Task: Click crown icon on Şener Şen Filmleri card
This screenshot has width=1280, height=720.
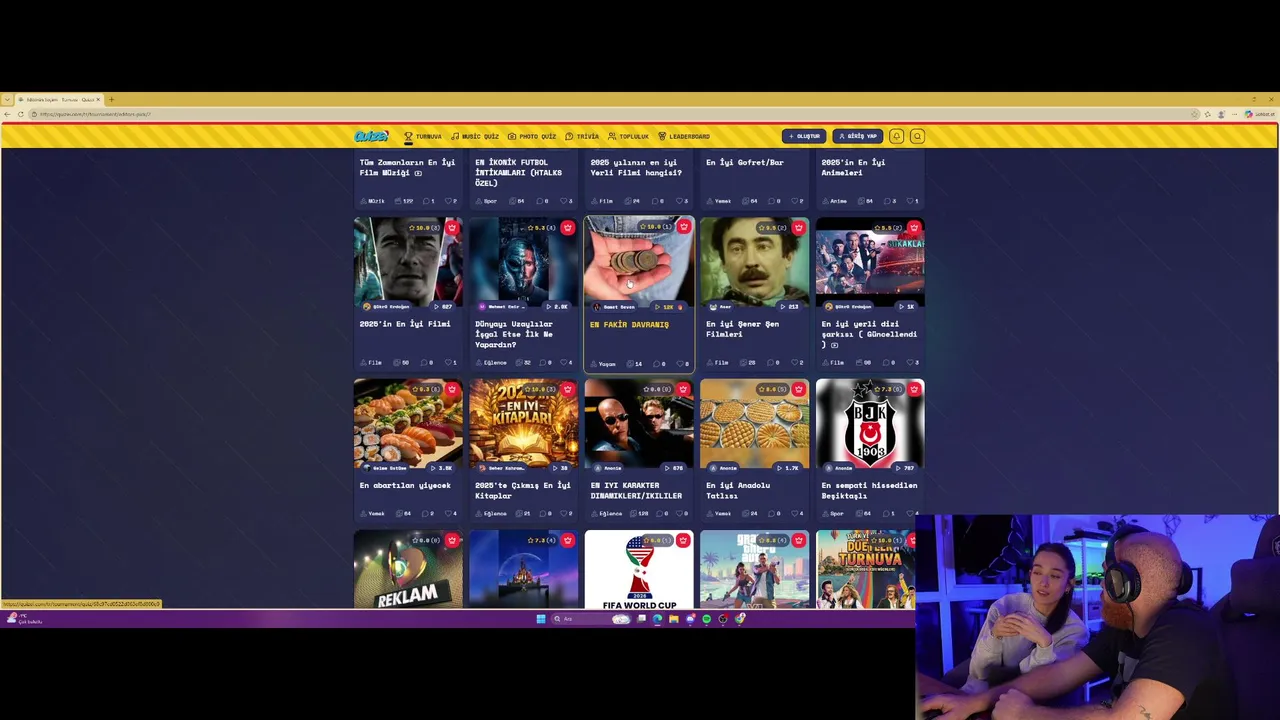Action: (798, 228)
